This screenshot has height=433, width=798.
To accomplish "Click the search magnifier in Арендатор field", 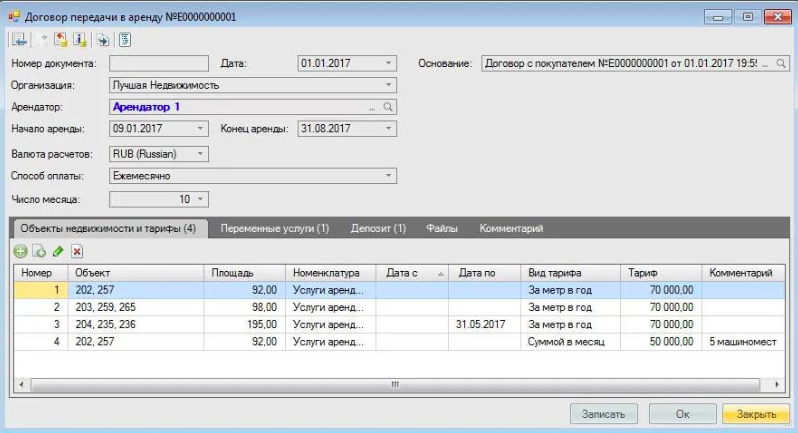I will [x=388, y=107].
